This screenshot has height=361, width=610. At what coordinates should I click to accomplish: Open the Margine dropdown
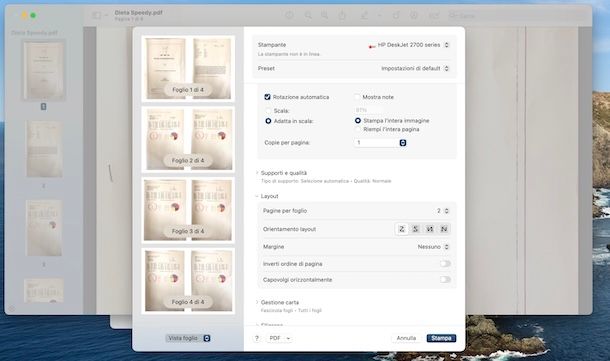433,247
